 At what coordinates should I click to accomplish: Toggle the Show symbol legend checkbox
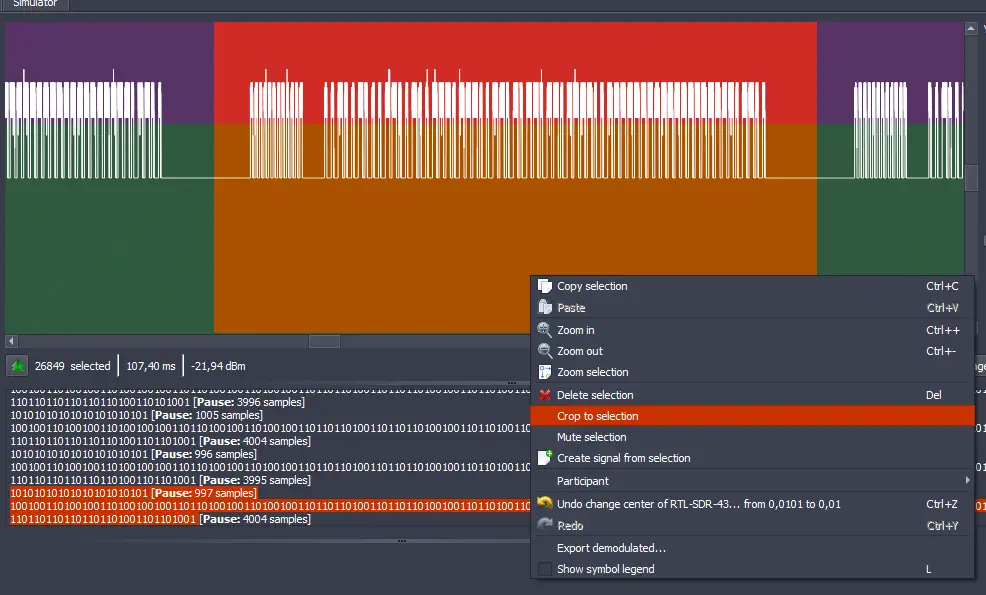[x=545, y=569]
